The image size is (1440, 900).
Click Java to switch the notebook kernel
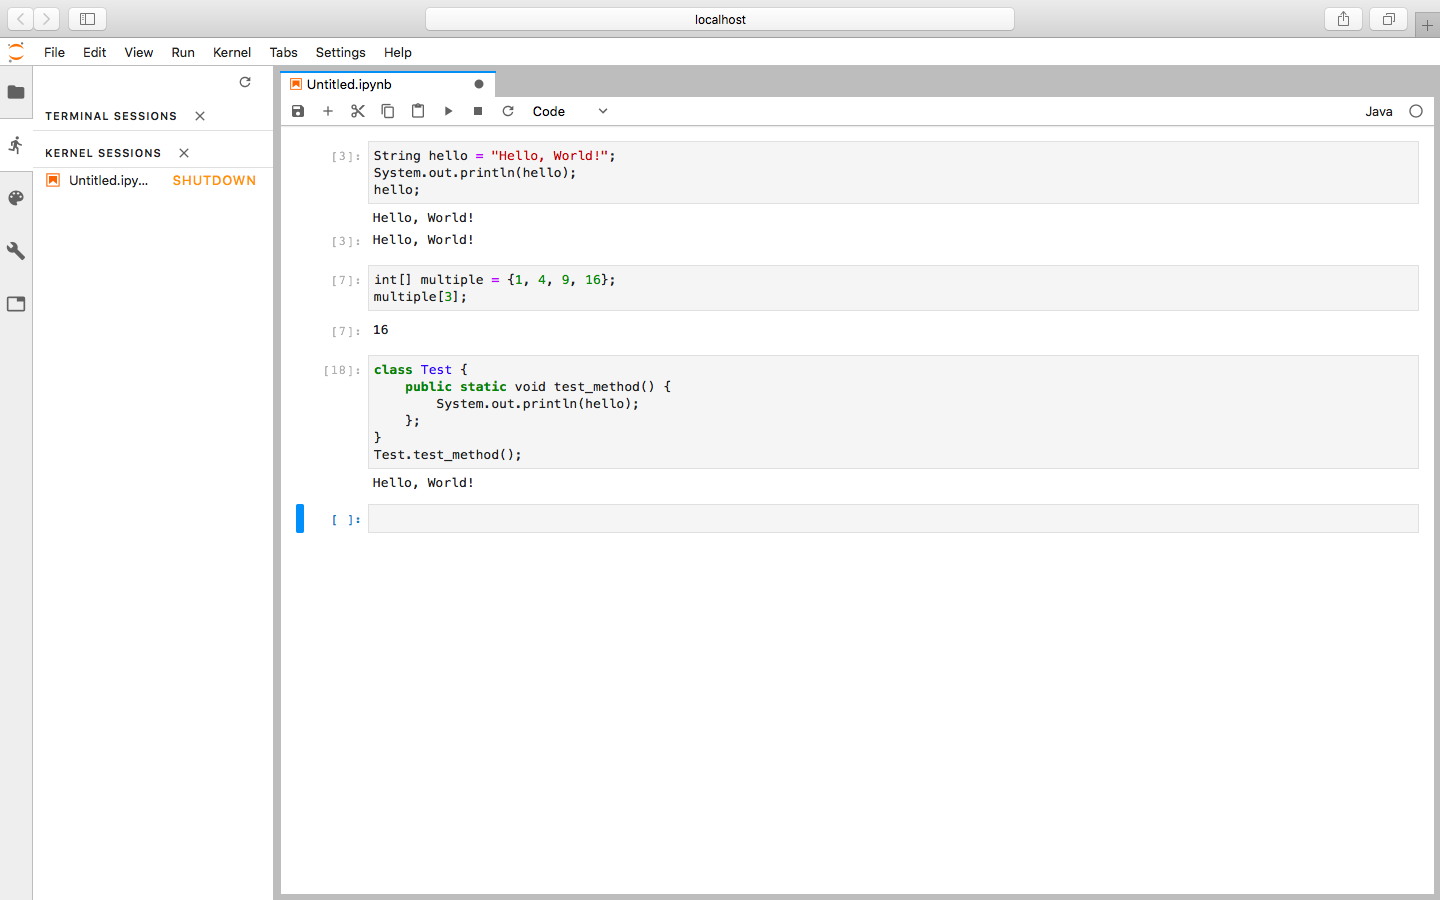coord(1379,112)
